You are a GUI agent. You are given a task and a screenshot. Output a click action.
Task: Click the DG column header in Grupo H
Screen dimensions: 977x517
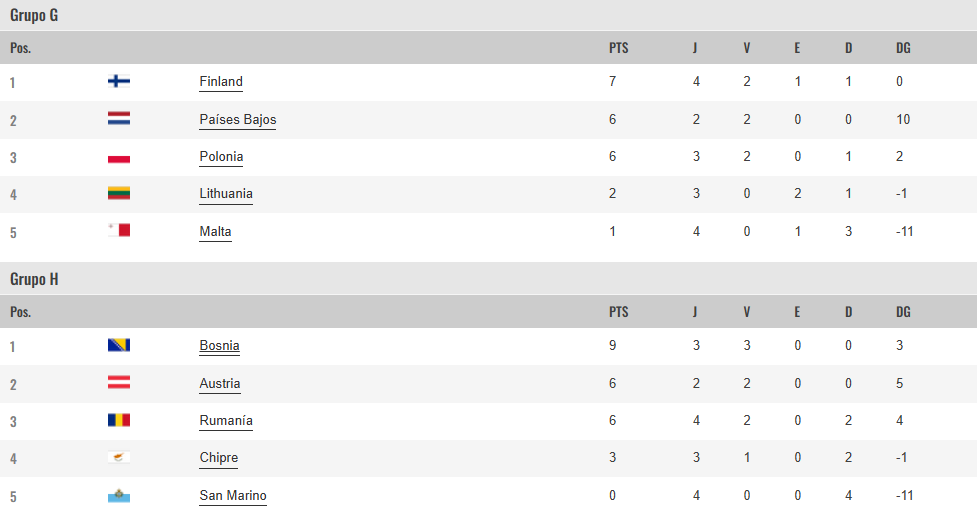[x=903, y=312]
